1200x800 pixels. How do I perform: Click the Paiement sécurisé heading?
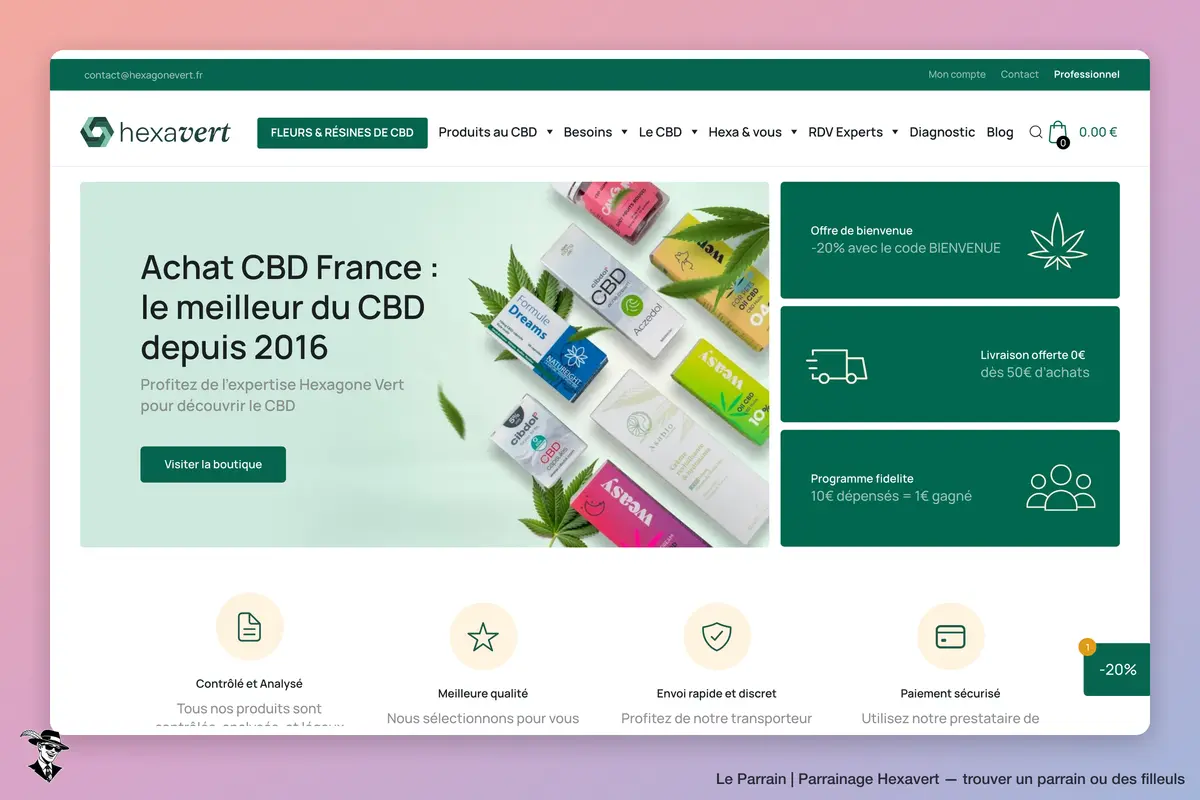pos(950,694)
